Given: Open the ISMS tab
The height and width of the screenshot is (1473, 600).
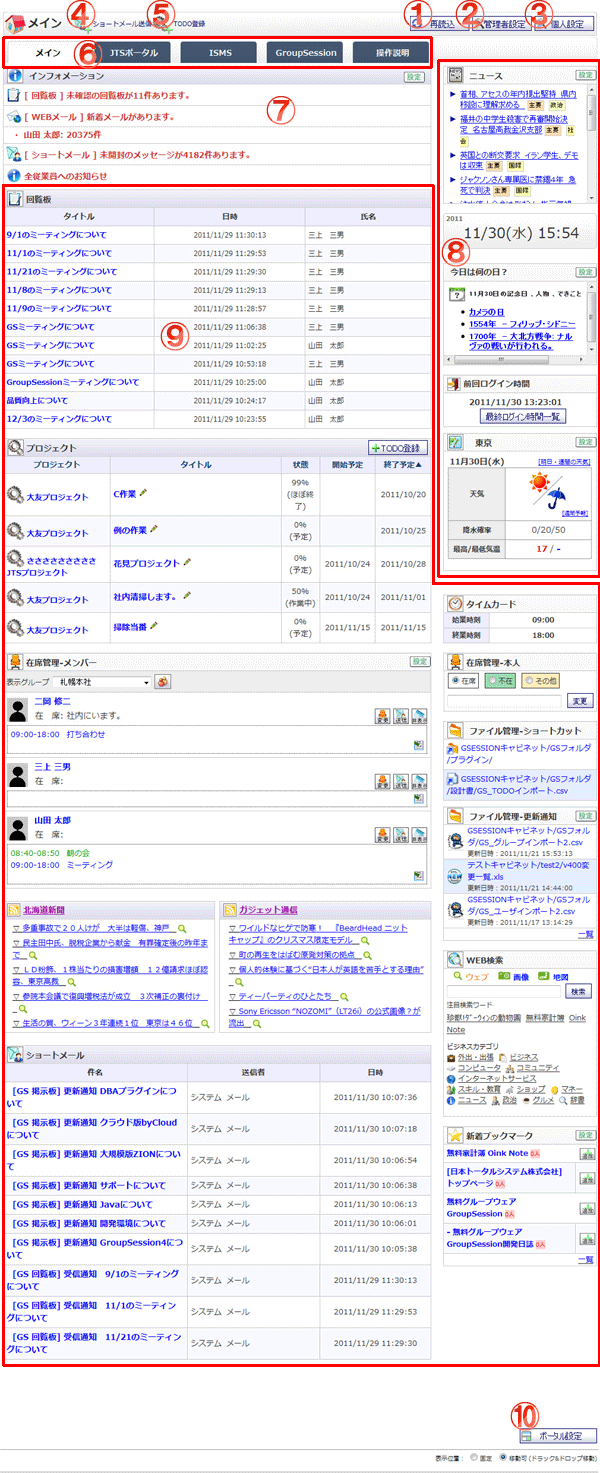Looking at the screenshot, I should tap(218, 53).
